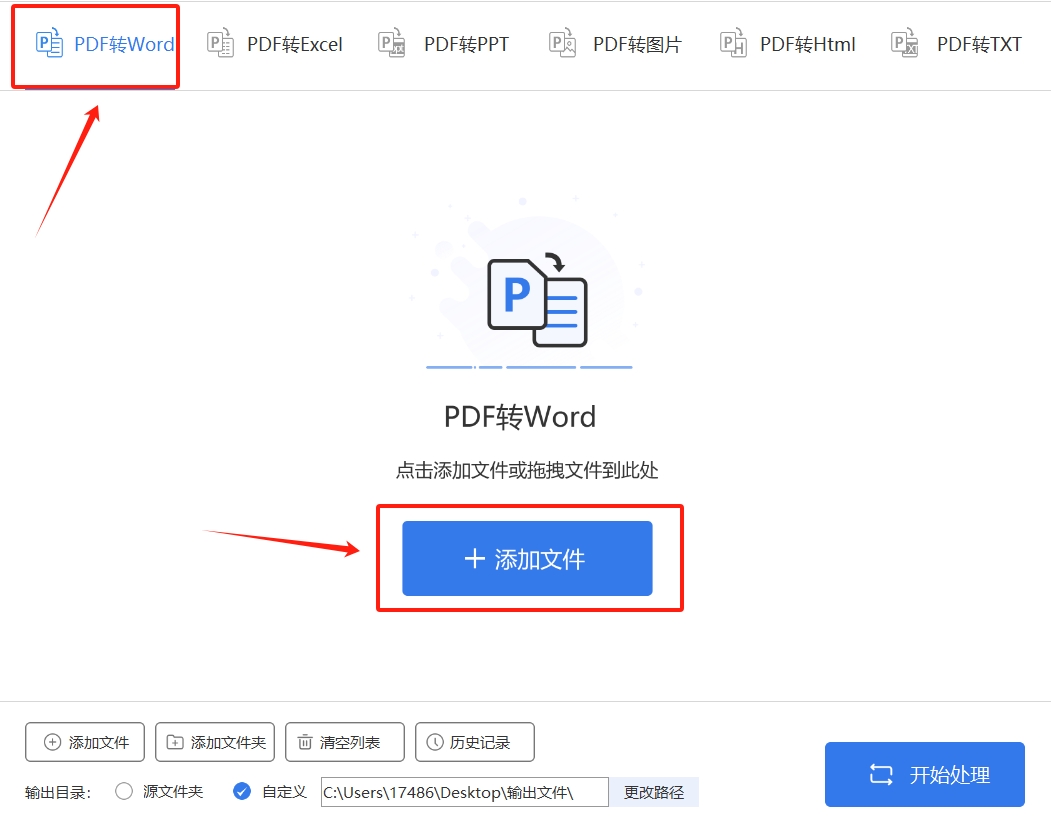Open the 清空列表 option

[x=345, y=742]
